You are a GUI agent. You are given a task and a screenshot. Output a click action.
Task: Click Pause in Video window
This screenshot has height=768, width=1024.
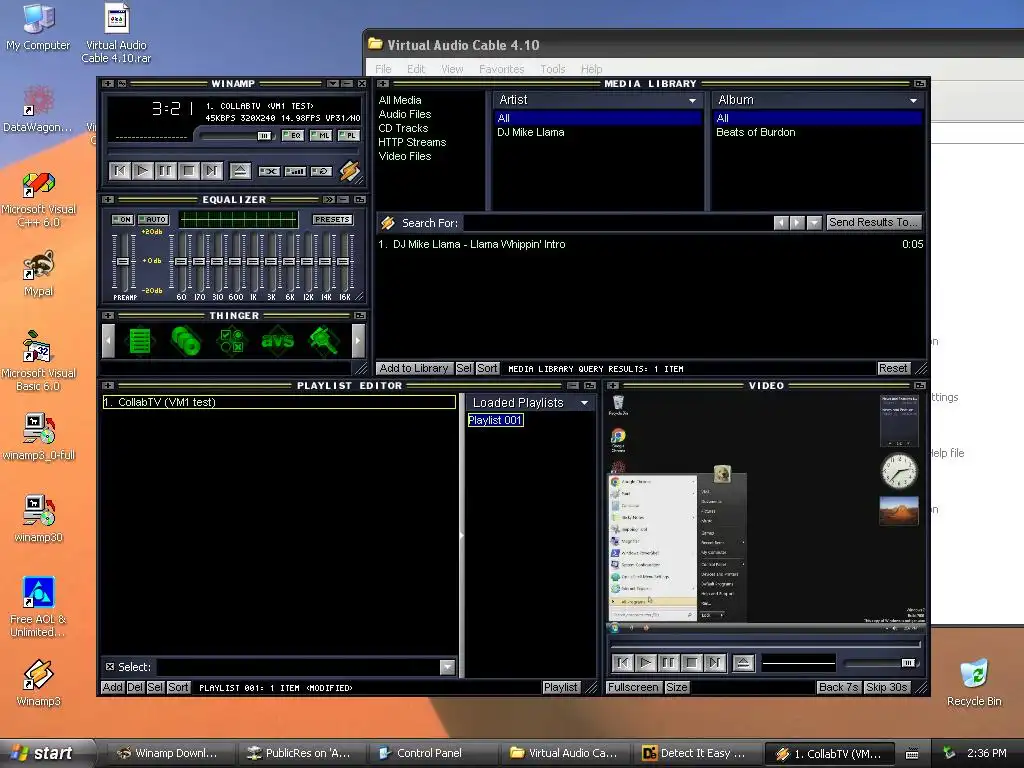(669, 664)
